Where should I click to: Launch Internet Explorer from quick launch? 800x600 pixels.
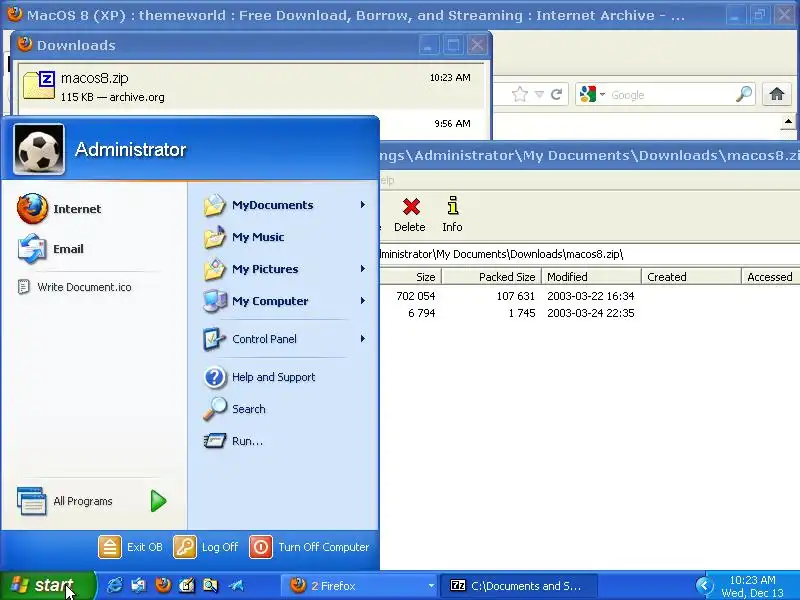(114, 585)
